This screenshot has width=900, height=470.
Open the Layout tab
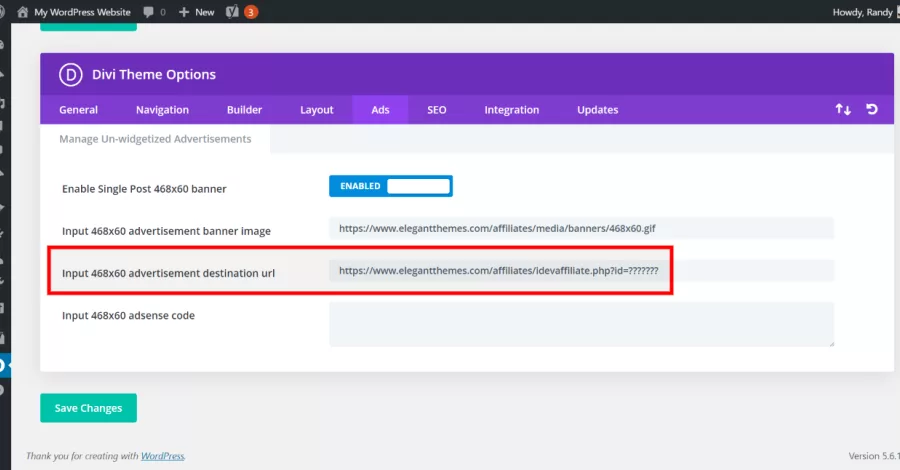tap(317, 110)
